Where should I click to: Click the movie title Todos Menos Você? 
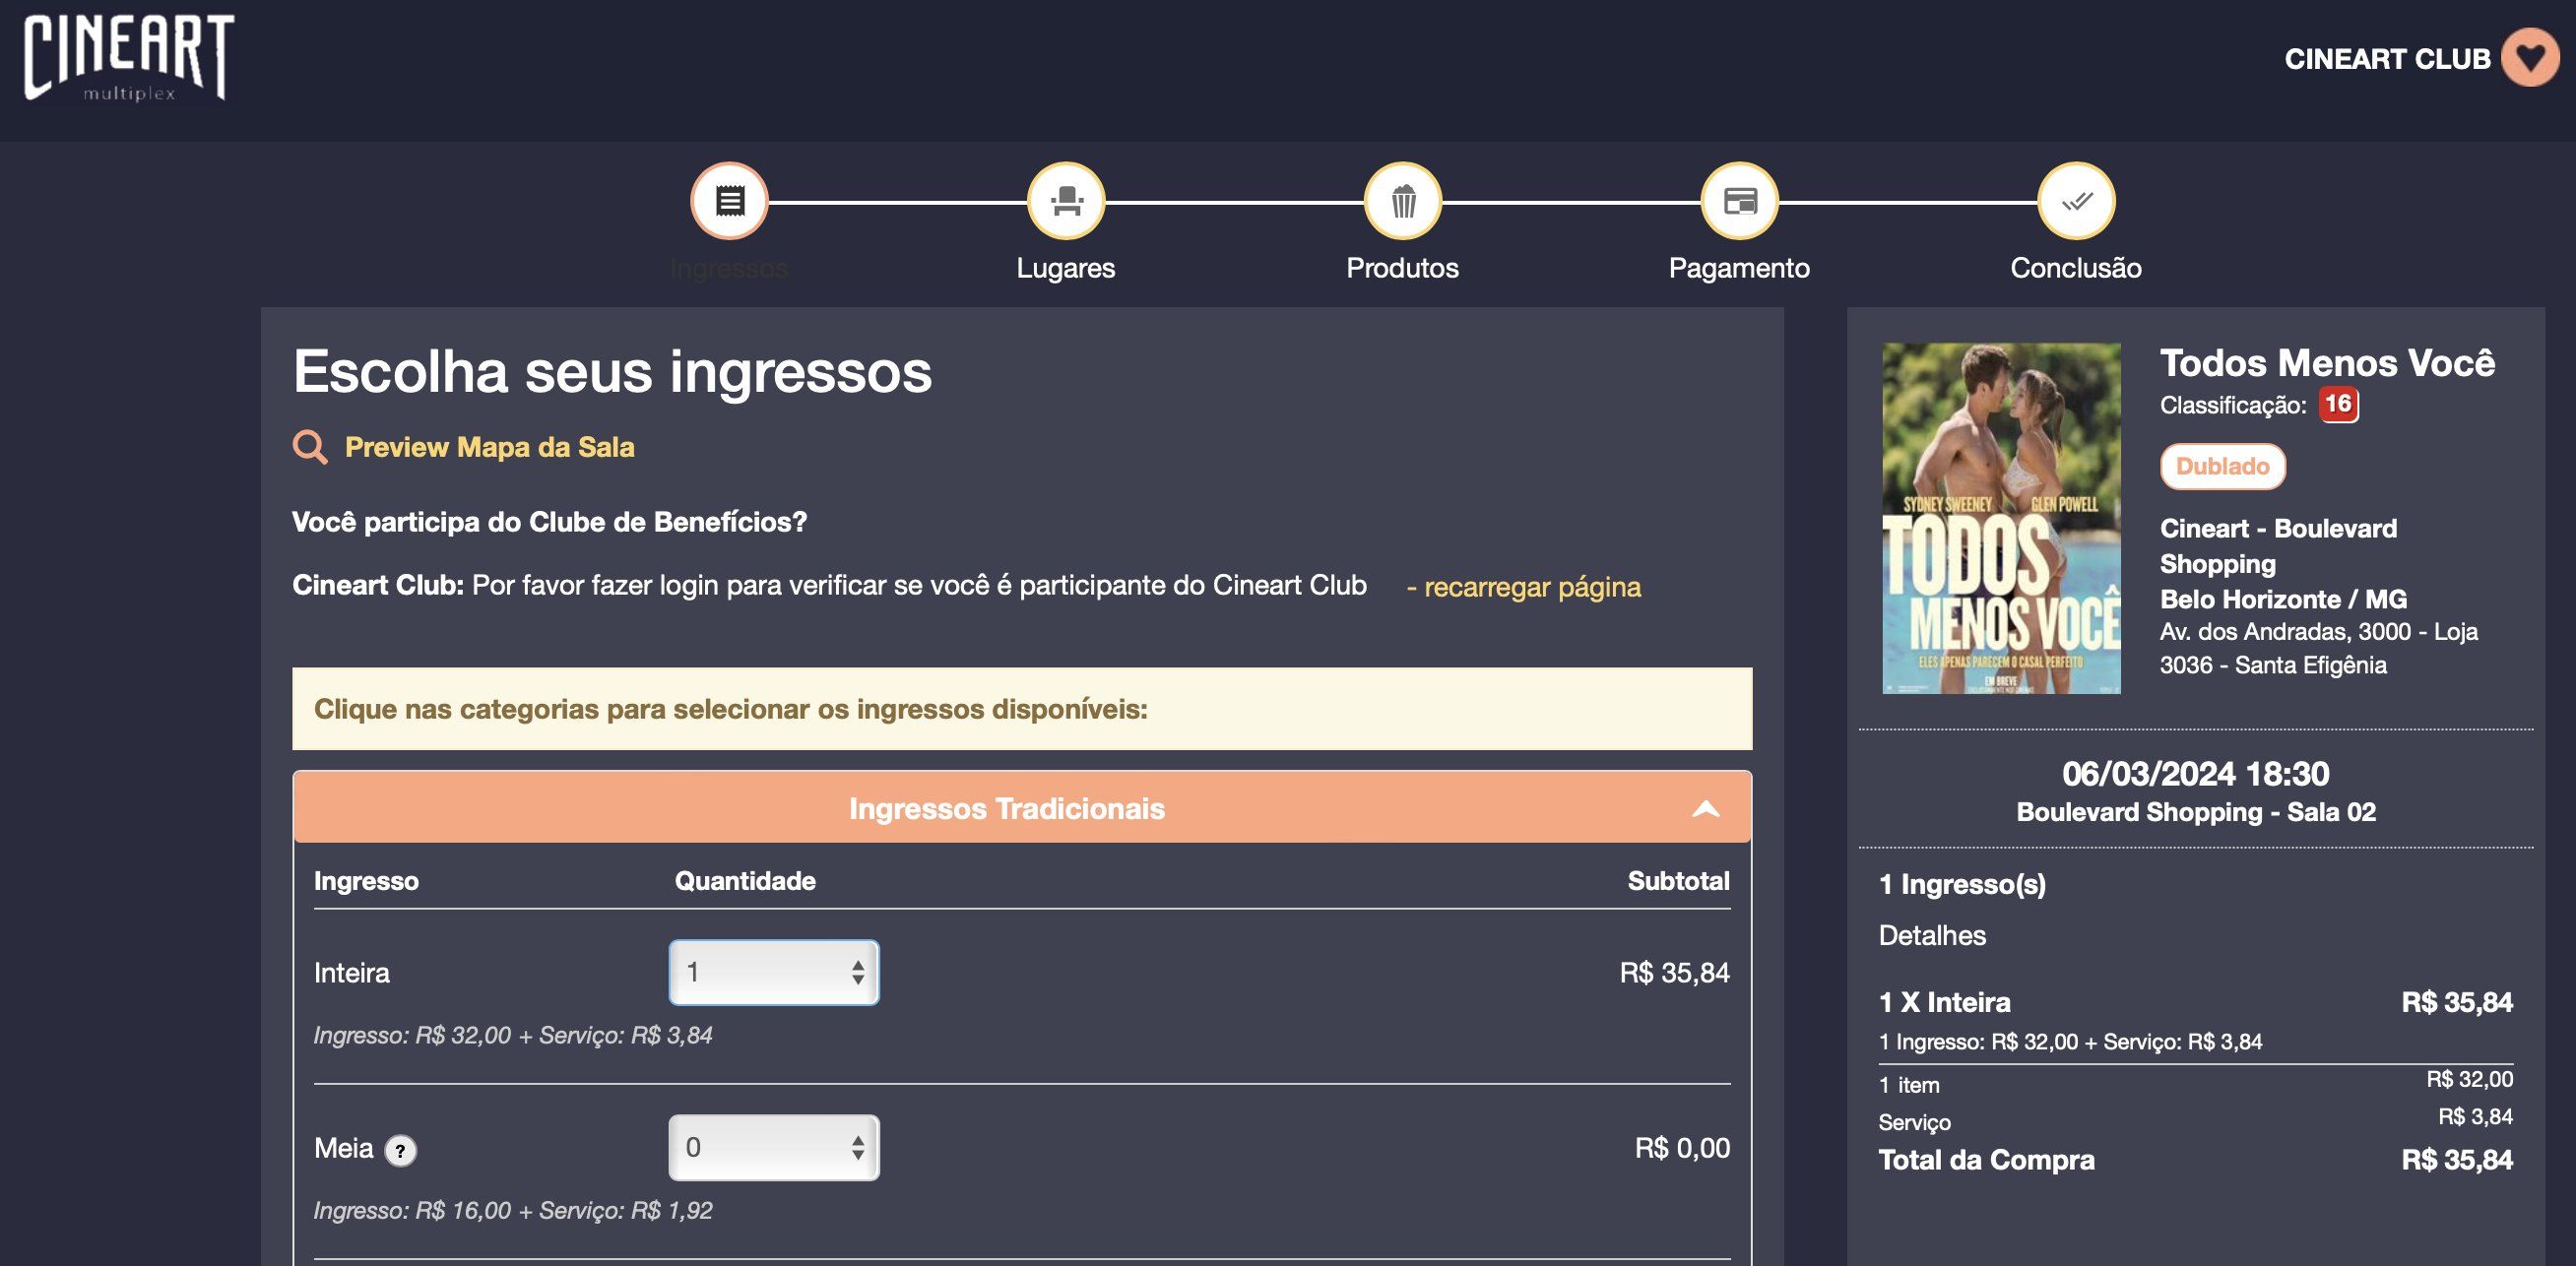2328,363
